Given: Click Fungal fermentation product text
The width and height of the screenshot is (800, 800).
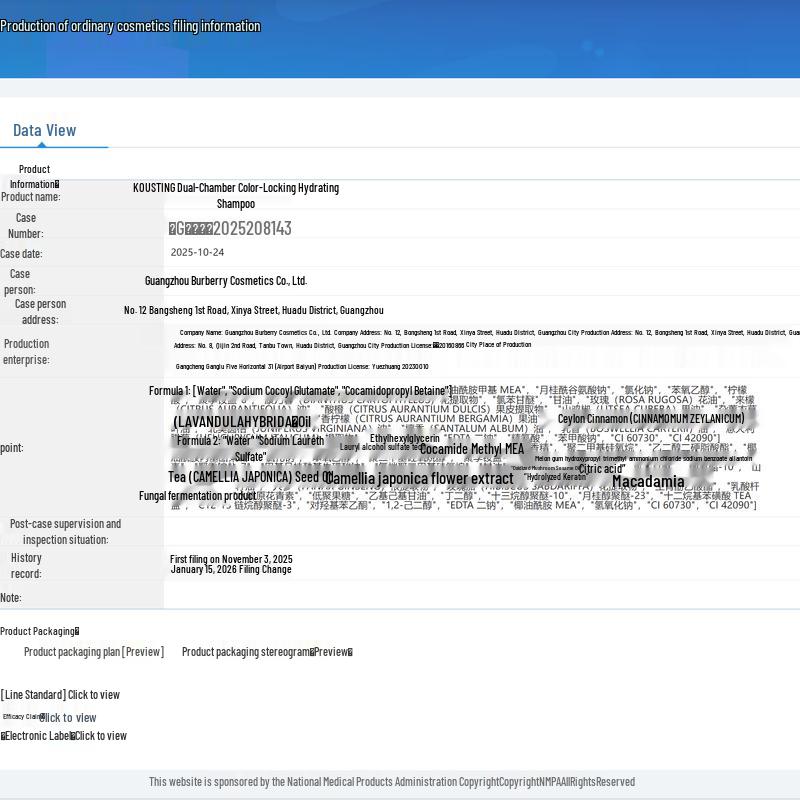Looking at the screenshot, I should (x=197, y=496).
